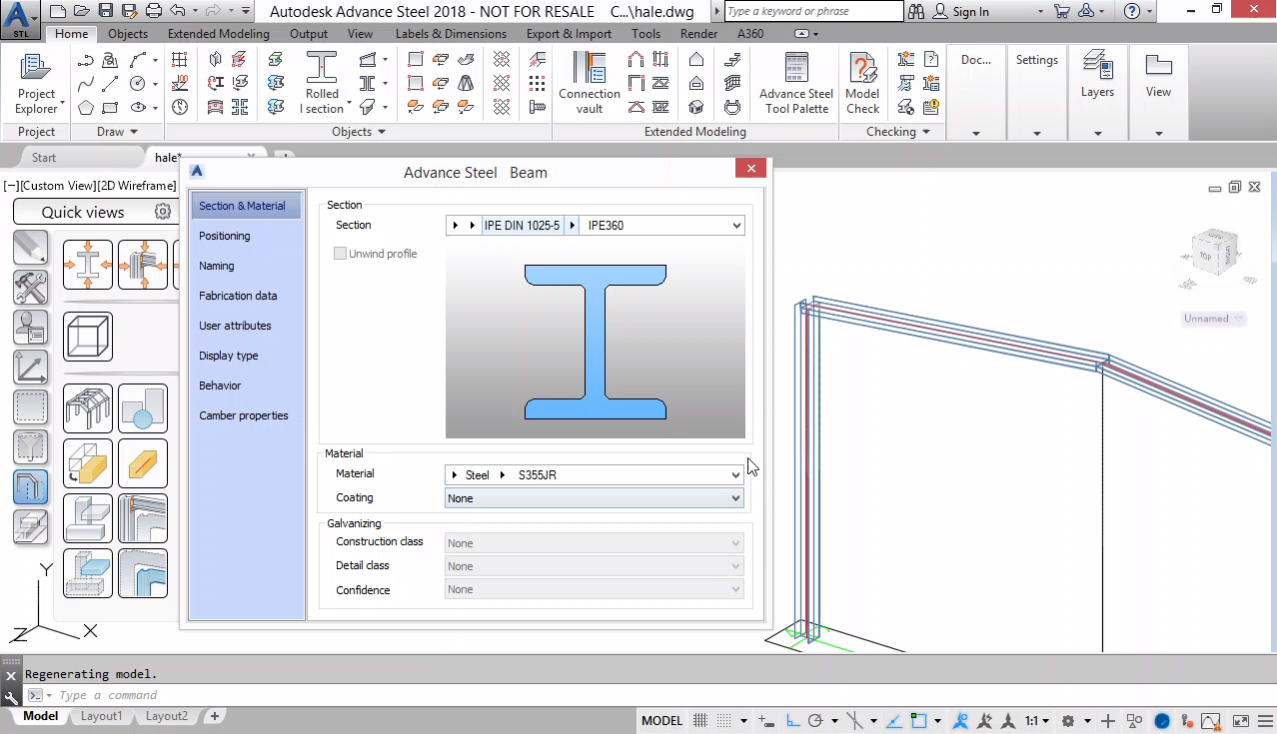This screenshot has width=1277, height=734.
Task: Toggle the Unwind profile checkbox
Action: pos(340,254)
